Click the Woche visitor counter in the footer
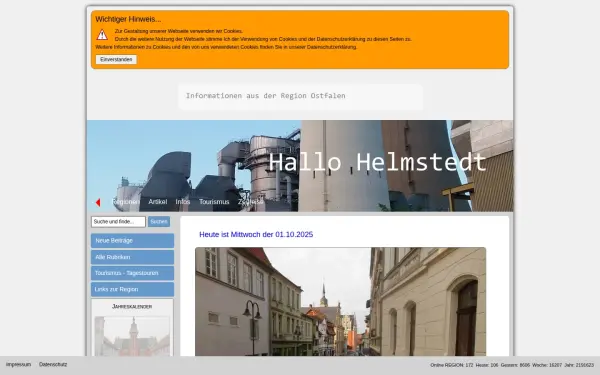The image size is (600, 375). point(547,365)
